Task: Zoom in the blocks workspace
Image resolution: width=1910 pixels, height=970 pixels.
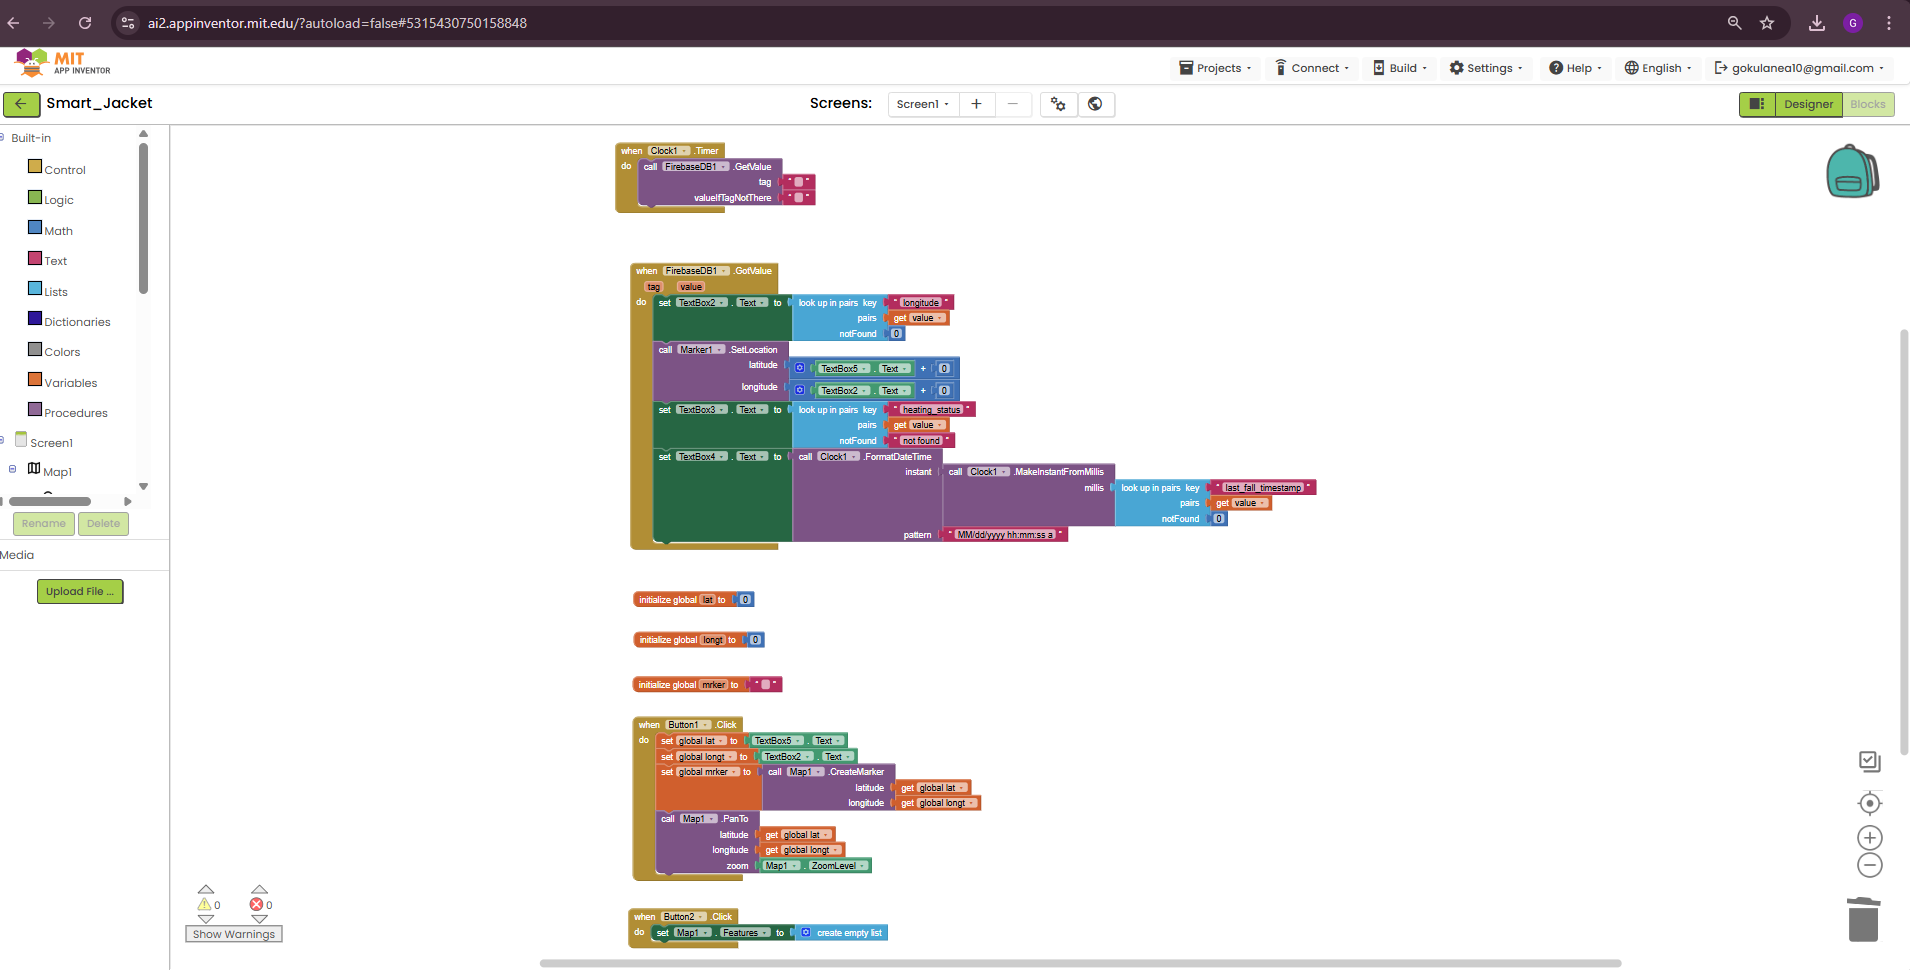Action: click(x=1869, y=838)
